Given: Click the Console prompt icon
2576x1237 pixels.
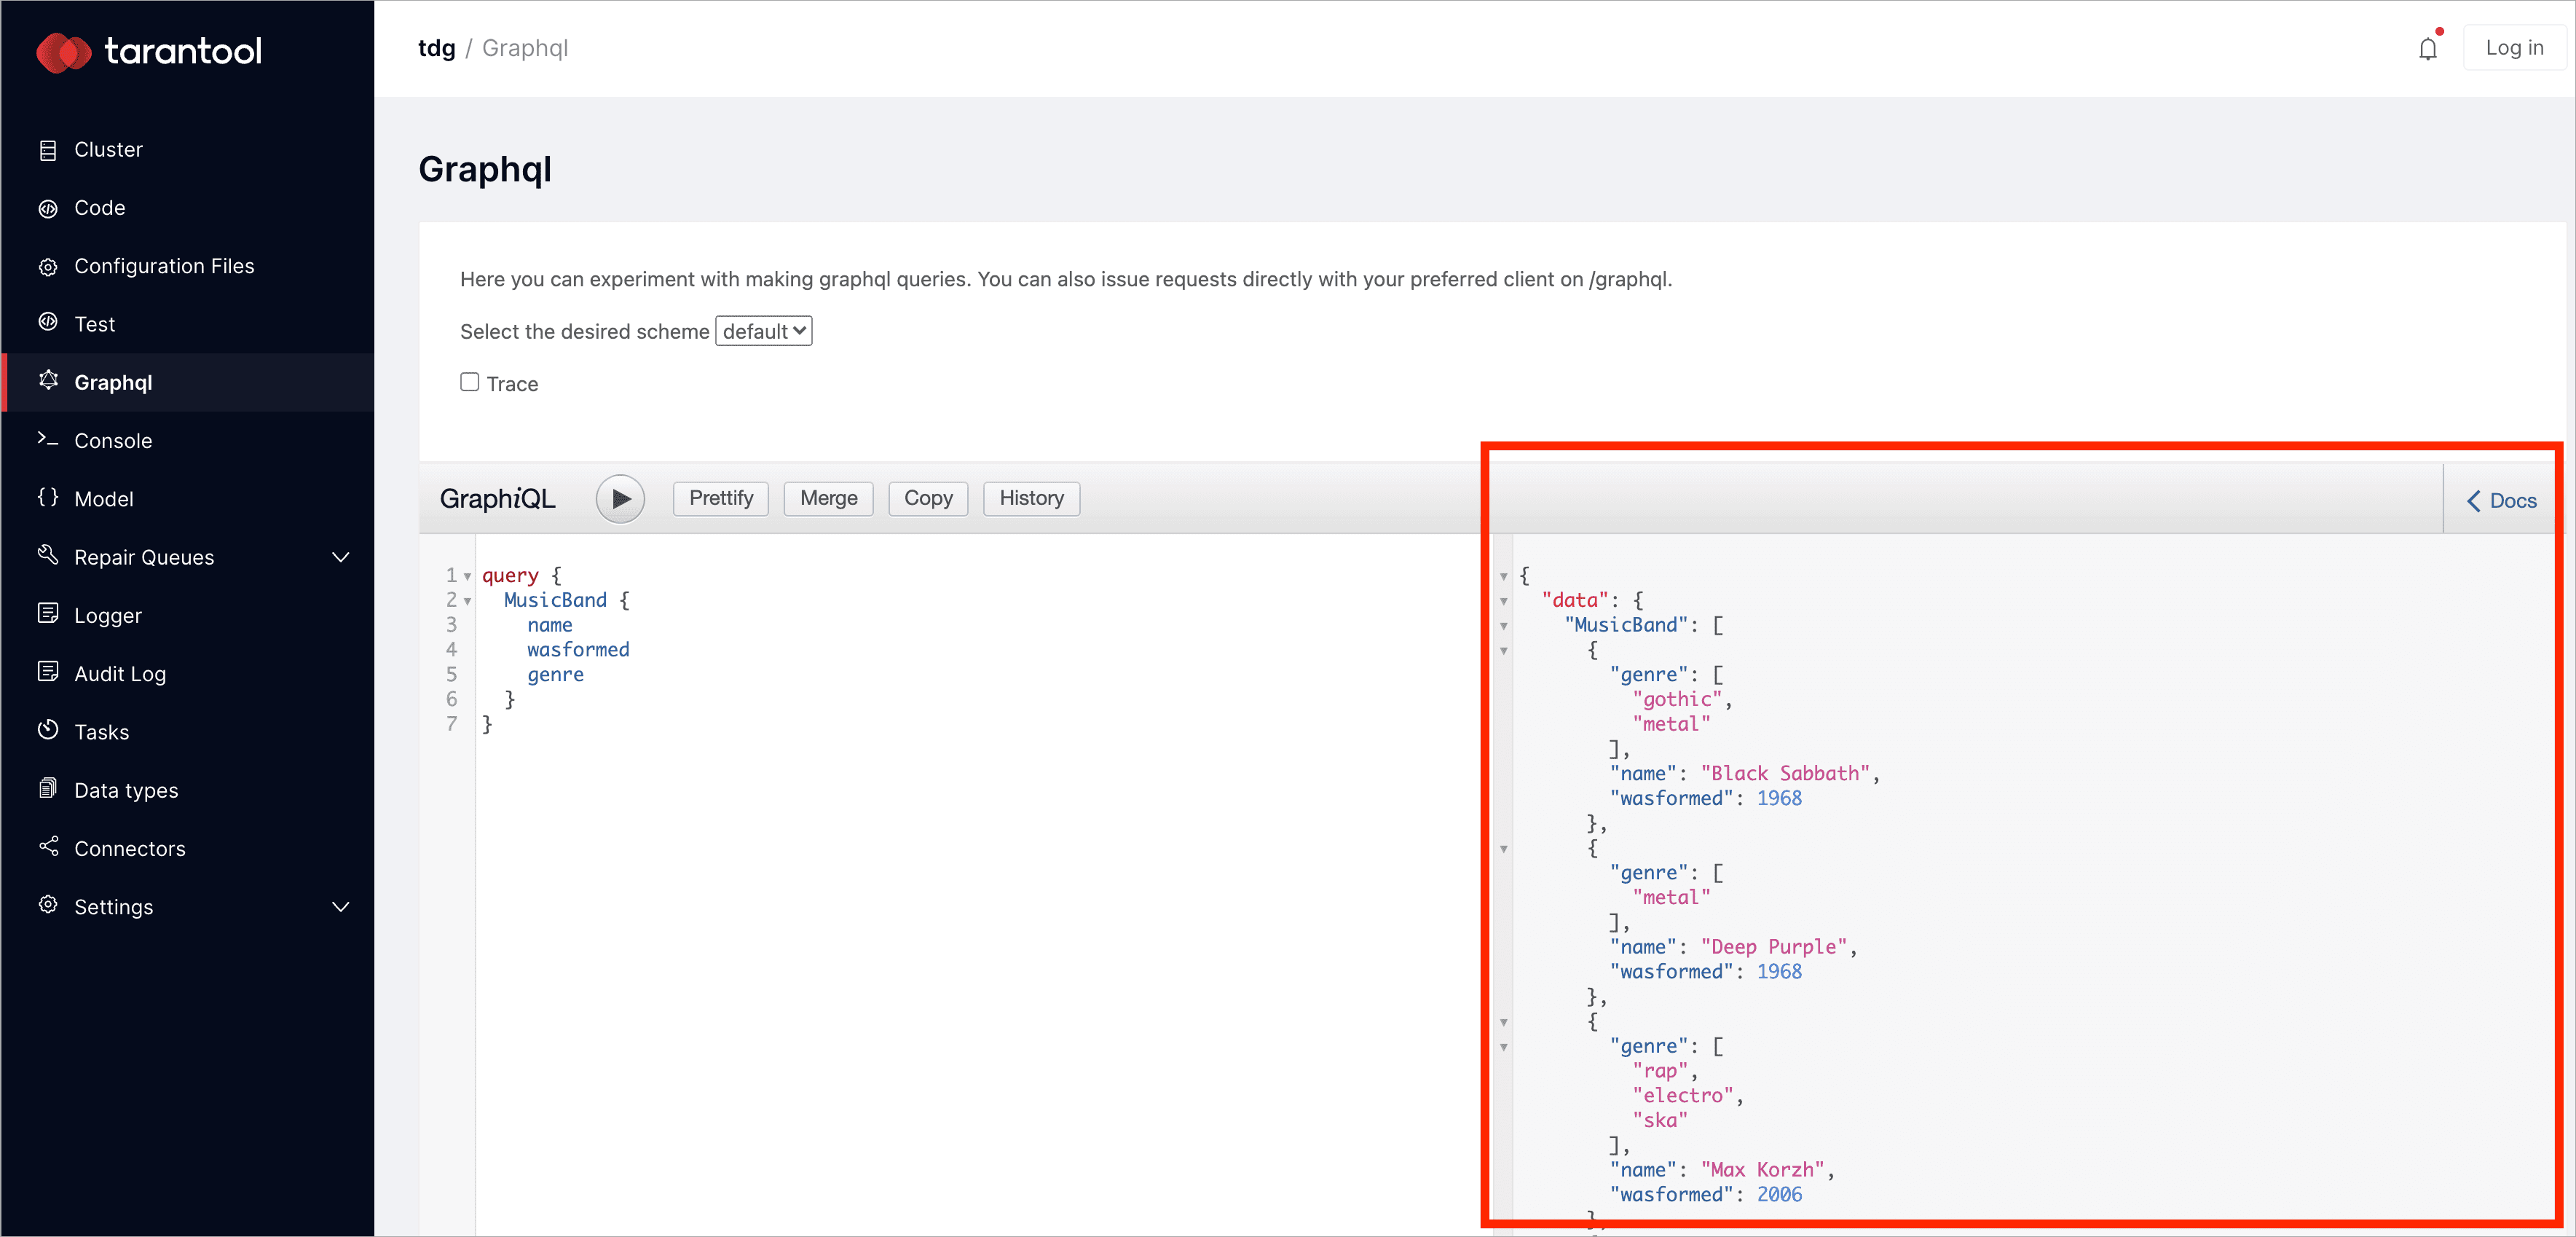Looking at the screenshot, I should coord(47,439).
